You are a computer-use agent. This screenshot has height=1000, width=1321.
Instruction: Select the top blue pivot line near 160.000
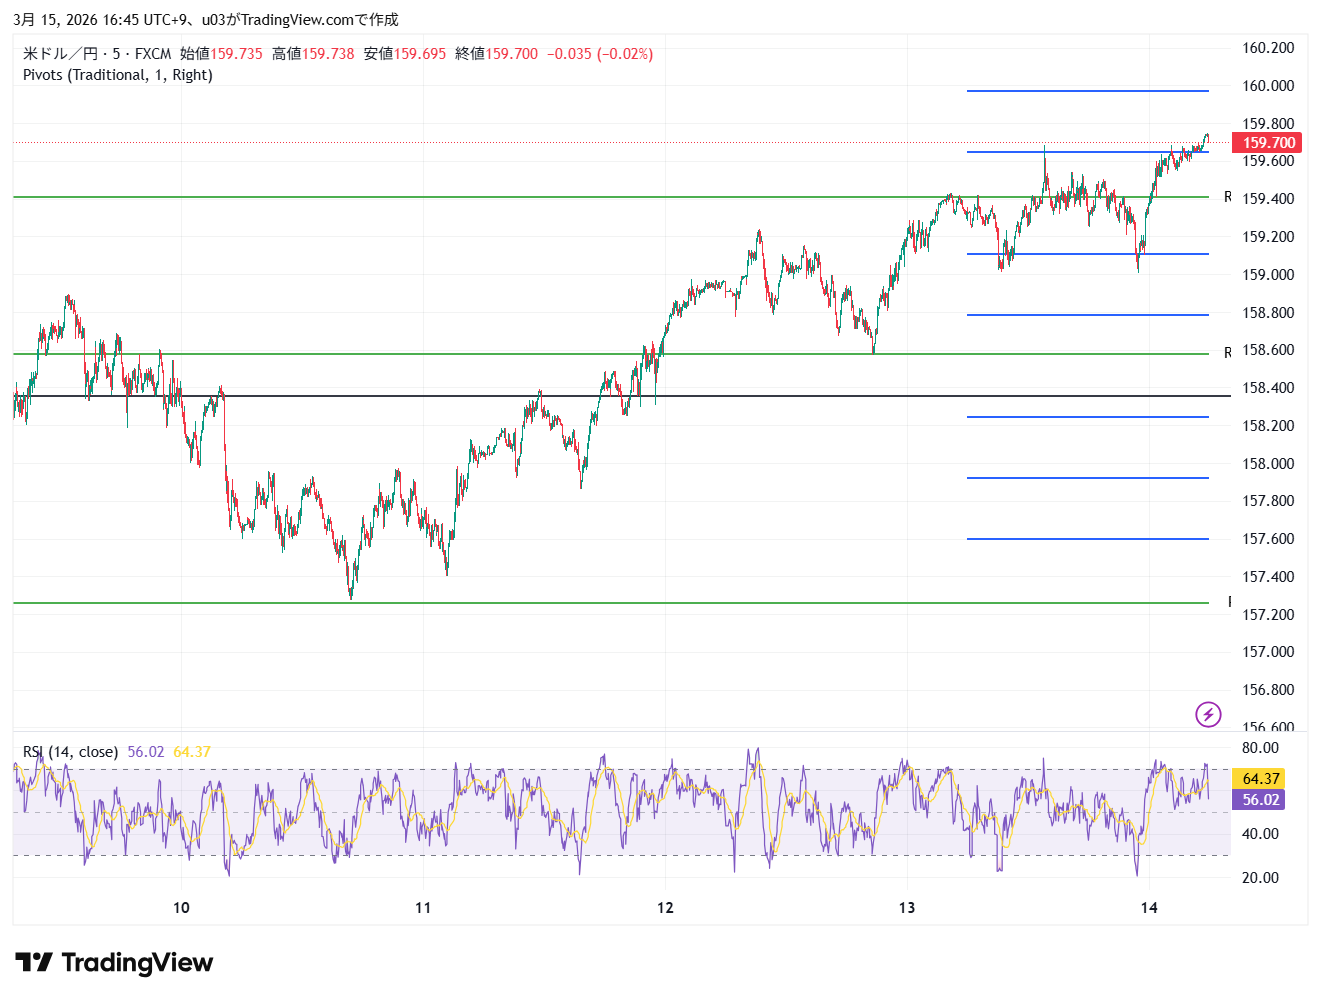1087,91
